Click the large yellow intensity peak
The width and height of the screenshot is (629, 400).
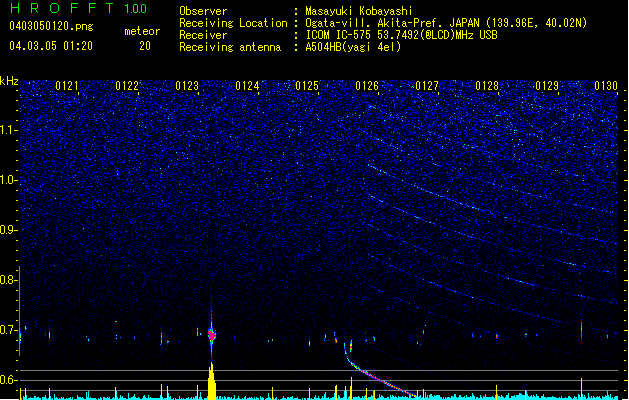pos(212,381)
